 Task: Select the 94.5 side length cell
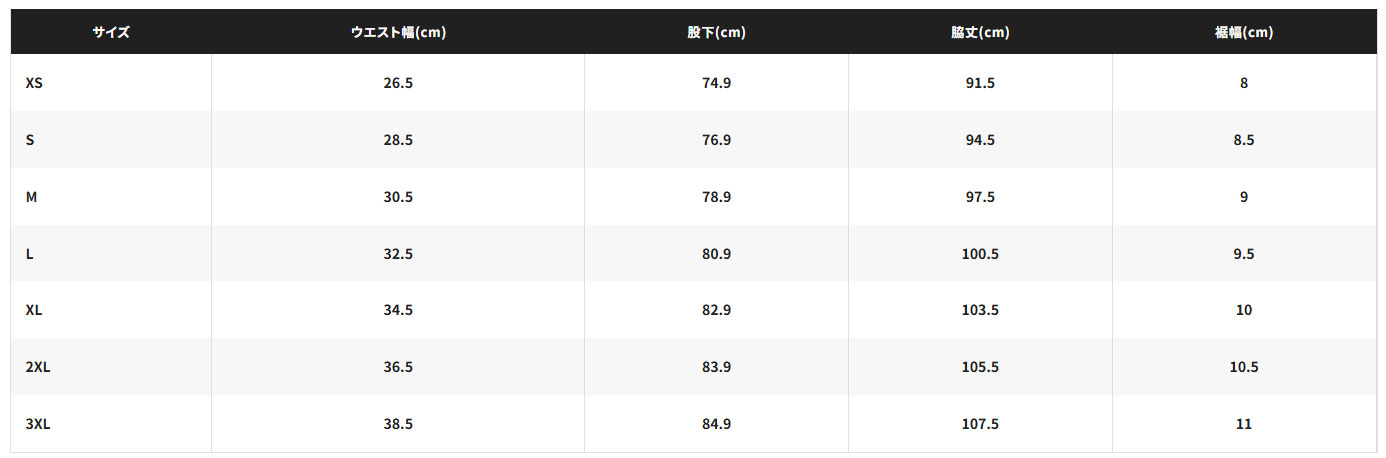(x=980, y=140)
